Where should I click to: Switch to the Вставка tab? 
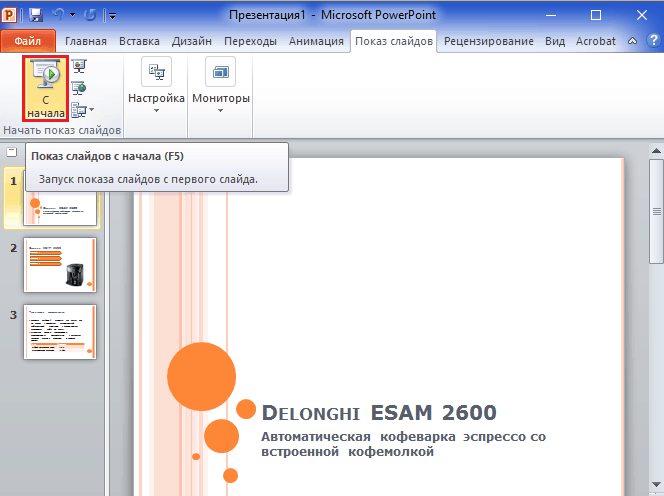point(139,41)
